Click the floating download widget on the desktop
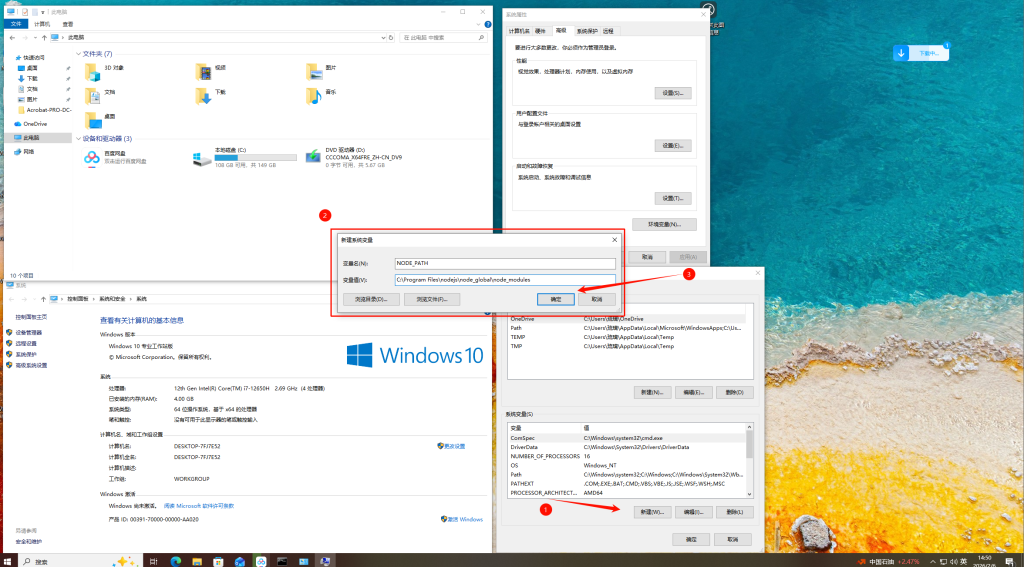 (921, 53)
